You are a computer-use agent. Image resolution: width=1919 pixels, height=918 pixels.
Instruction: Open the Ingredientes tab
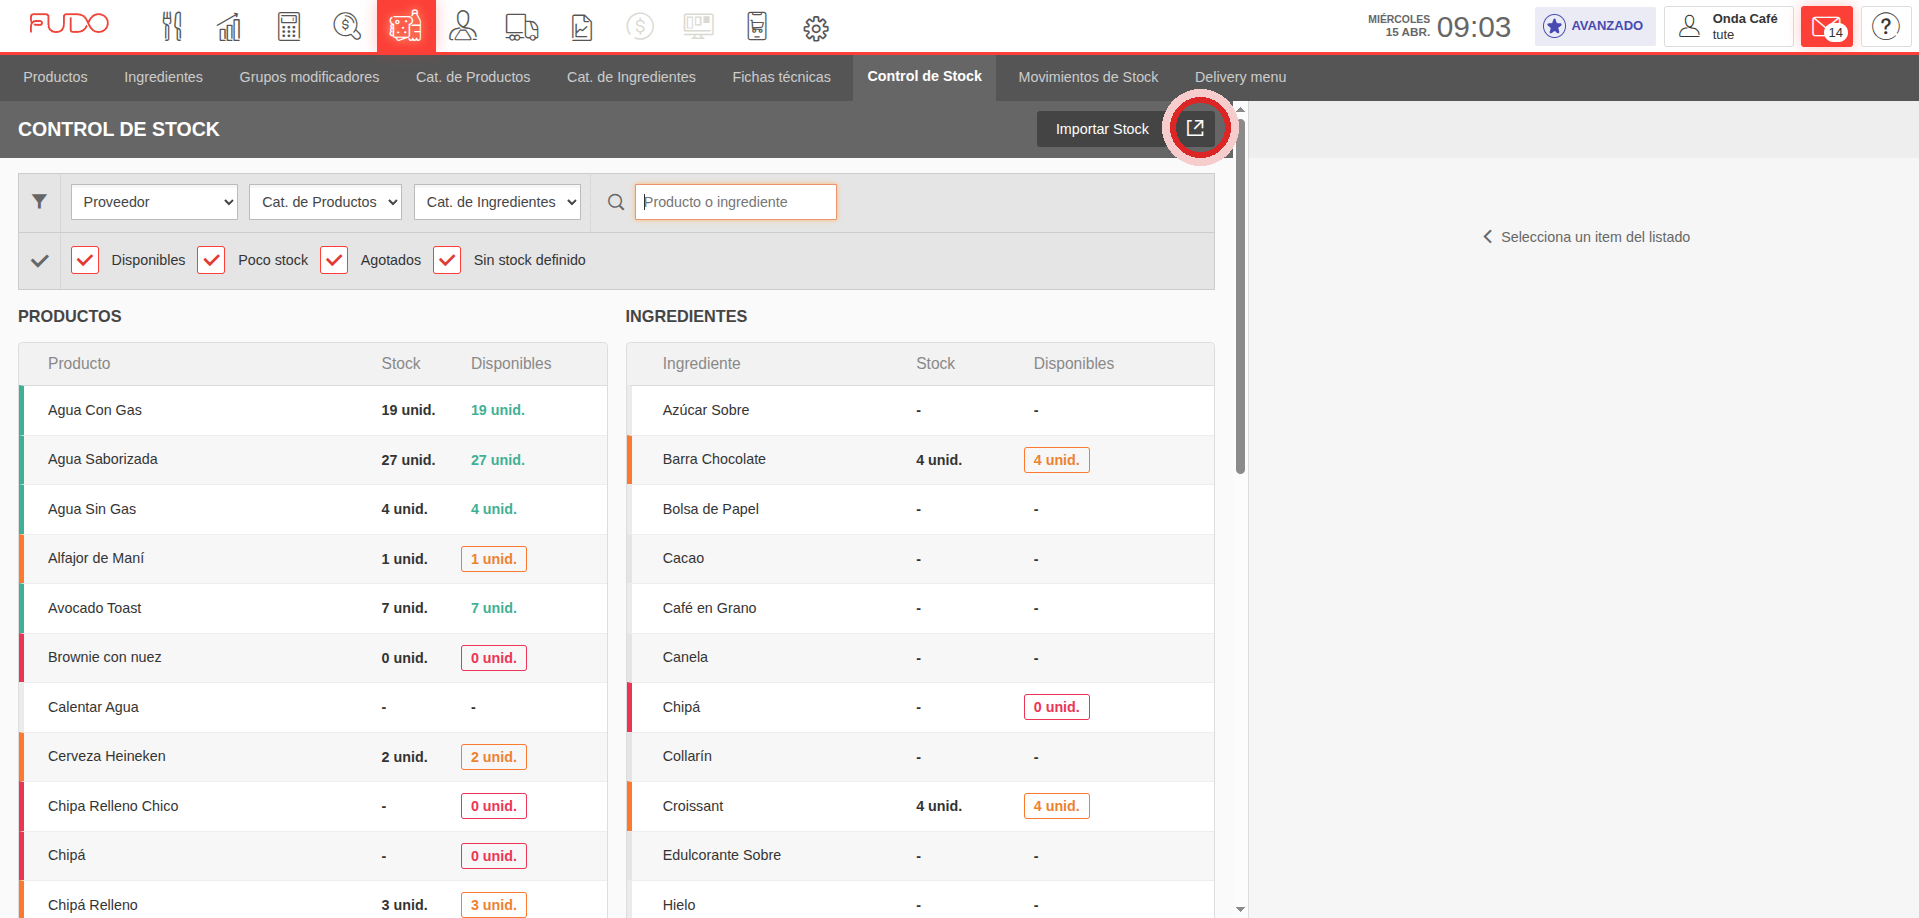[x=163, y=77]
